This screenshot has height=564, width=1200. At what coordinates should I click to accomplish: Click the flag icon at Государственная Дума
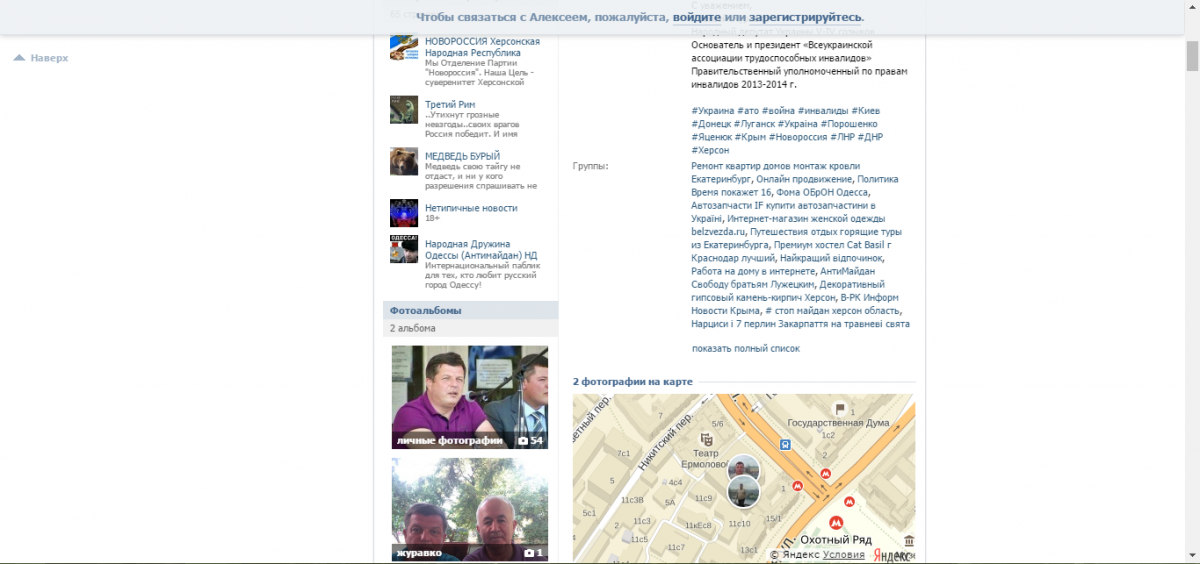840,408
